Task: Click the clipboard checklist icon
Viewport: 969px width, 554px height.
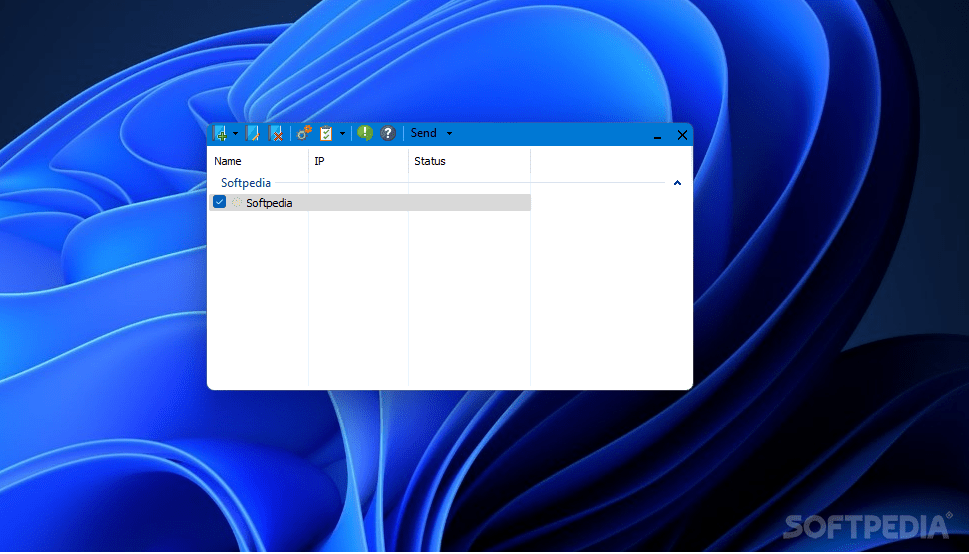Action: click(326, 134)
